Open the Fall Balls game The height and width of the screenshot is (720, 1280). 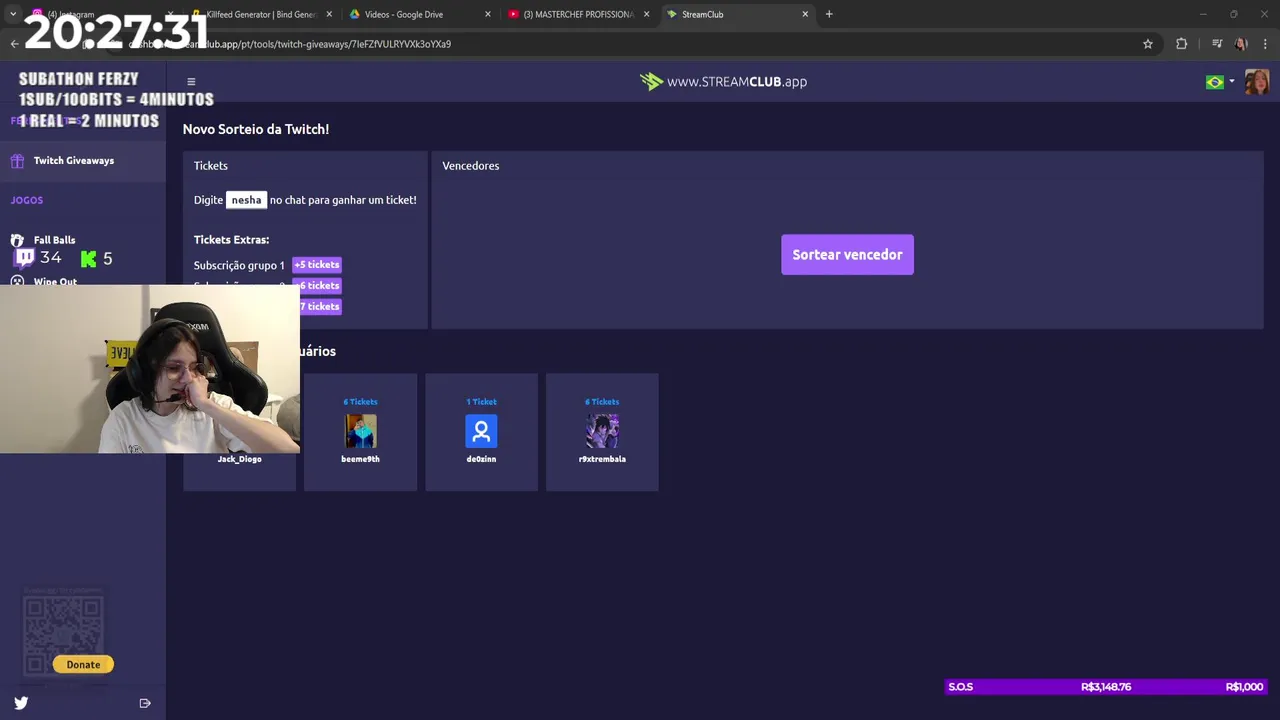(54, 240)
